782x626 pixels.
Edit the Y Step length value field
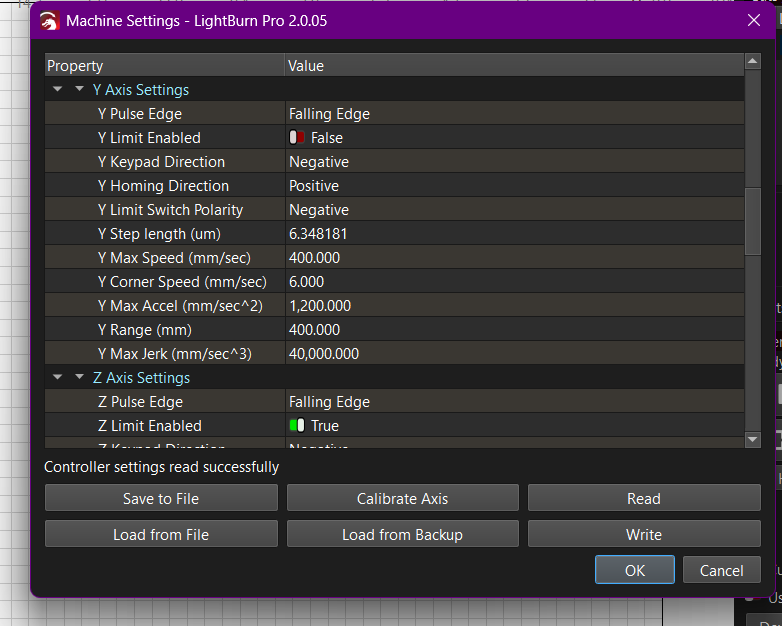514,234
